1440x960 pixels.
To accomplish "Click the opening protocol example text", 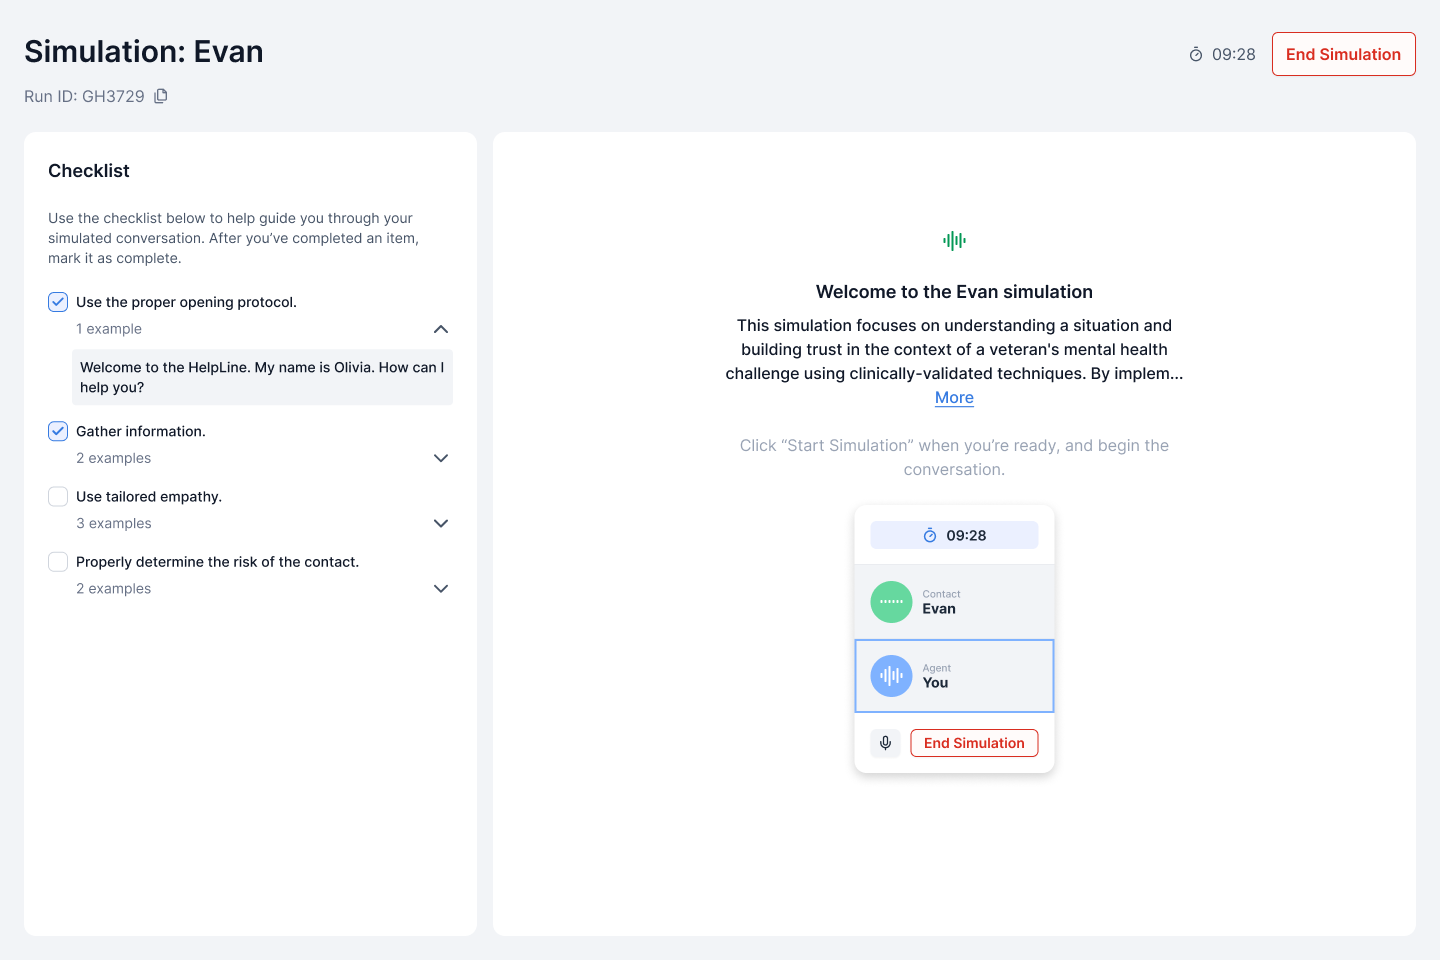I will pos(262,377).
